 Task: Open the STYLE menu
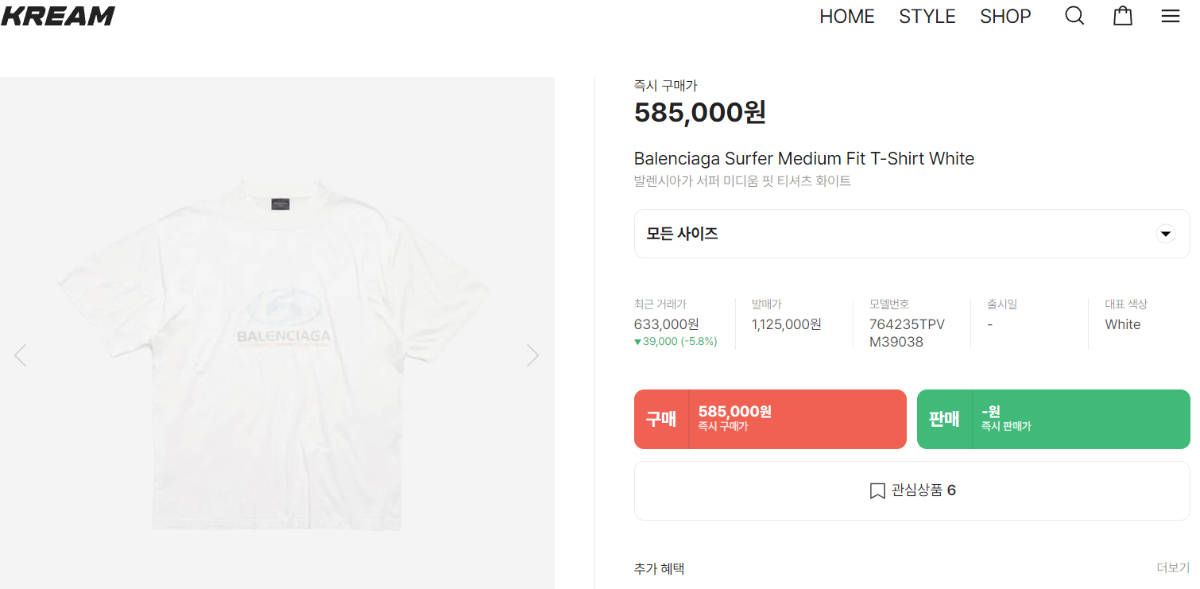pos(927,16)
